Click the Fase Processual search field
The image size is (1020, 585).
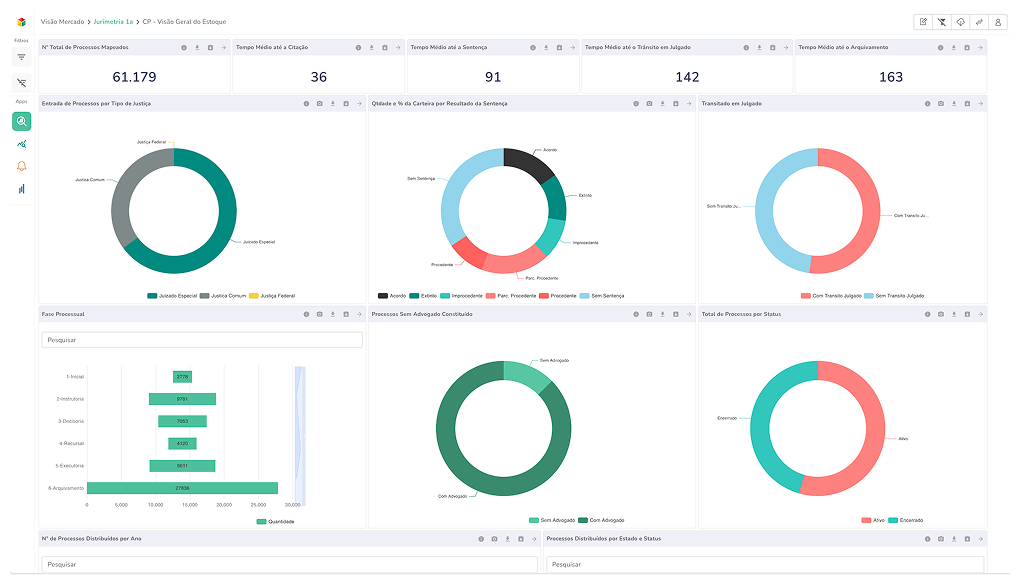pos(202,340)
